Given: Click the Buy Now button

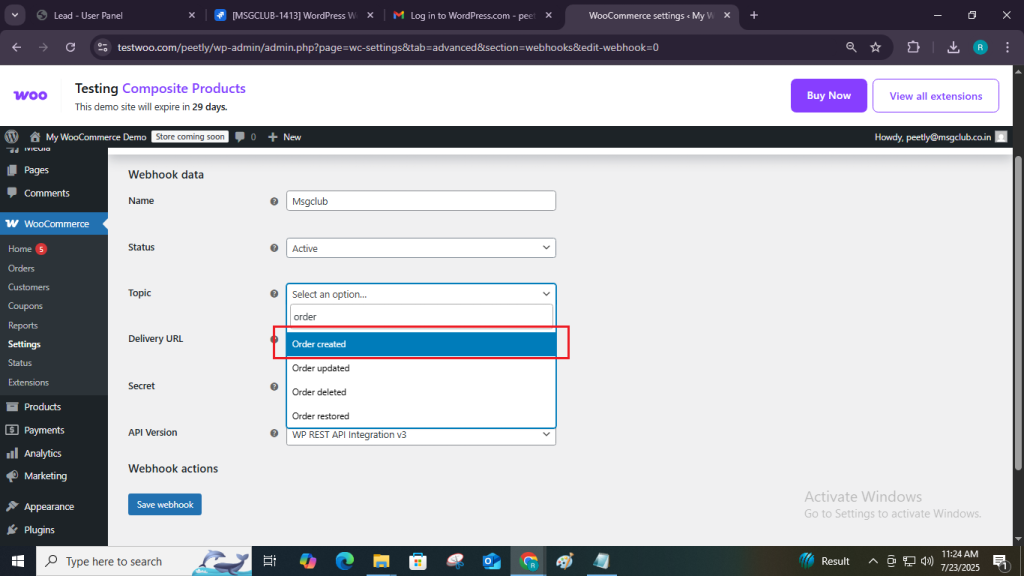Looking at the screenshot, I should 829,95.
